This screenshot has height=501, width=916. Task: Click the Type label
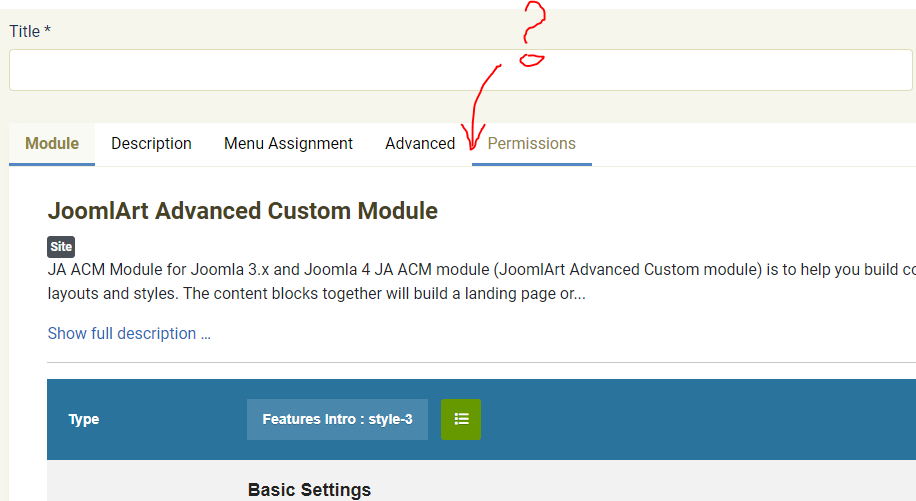(84, 419)
